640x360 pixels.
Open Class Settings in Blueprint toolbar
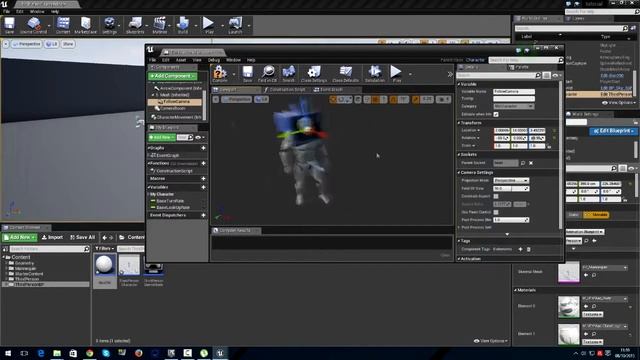pyautogui.click(x=313, y=74)
